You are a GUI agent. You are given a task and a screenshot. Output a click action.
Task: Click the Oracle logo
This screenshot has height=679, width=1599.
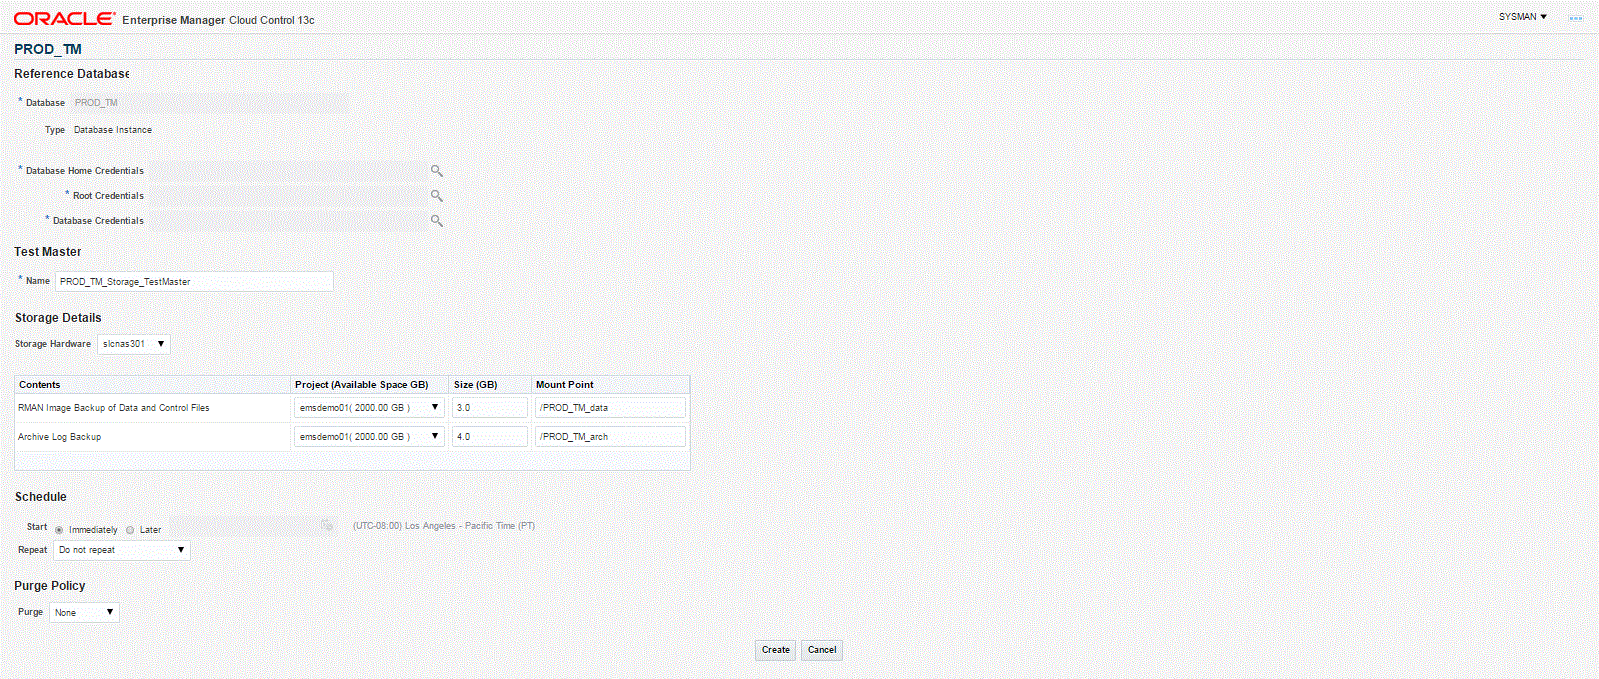[64, 19]
